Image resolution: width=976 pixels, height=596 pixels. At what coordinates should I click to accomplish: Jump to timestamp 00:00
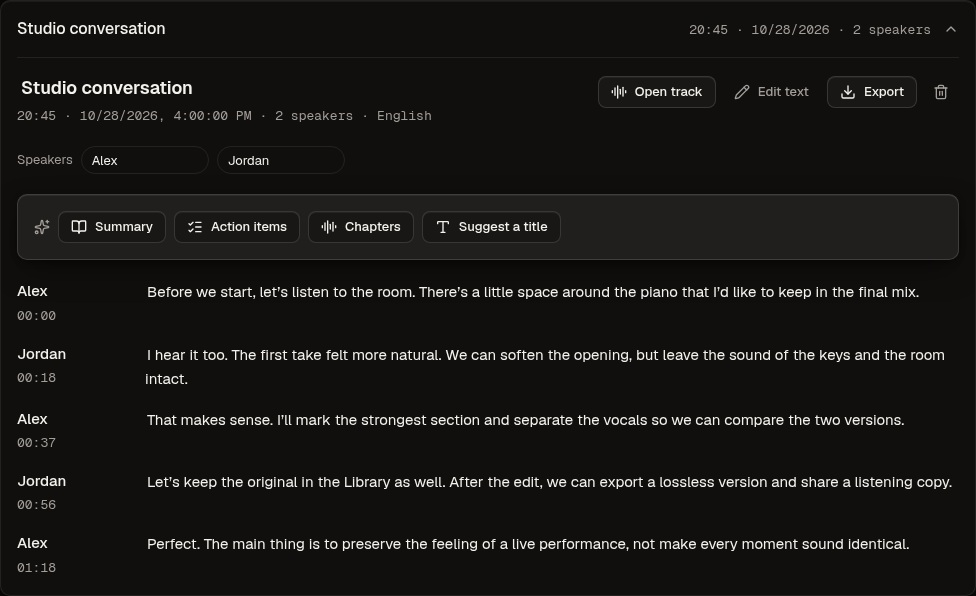[37, 316]
